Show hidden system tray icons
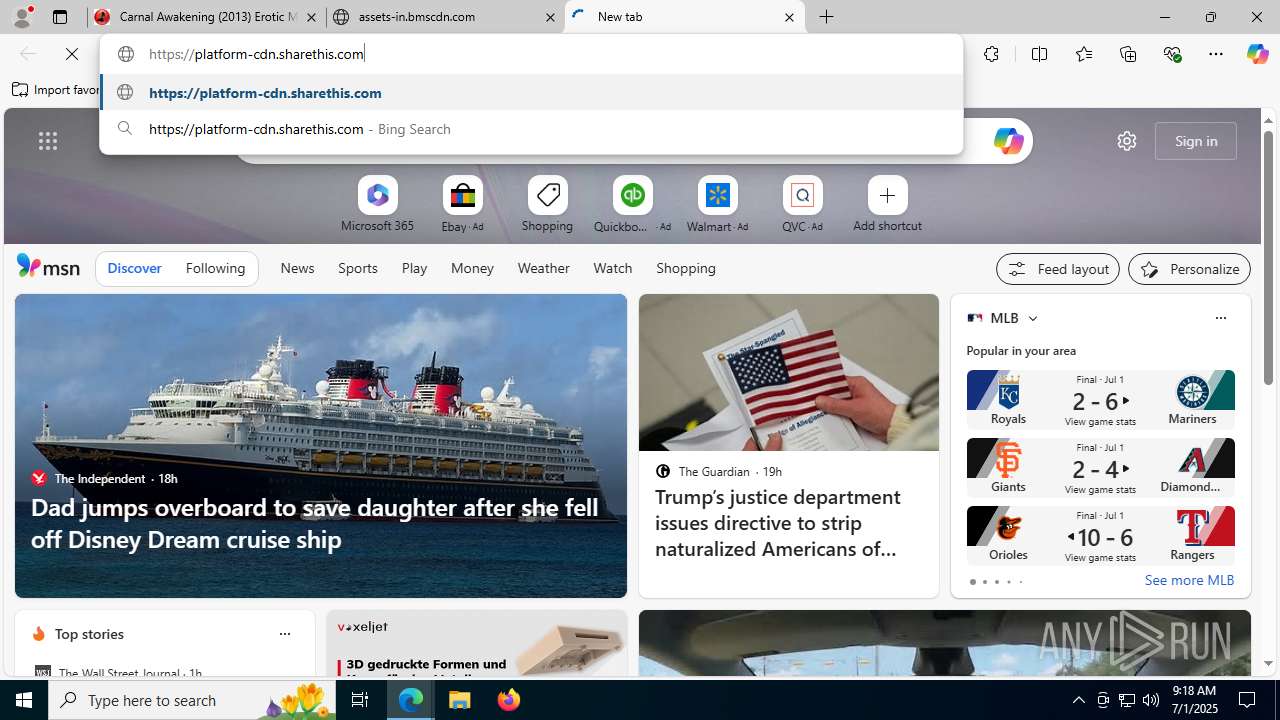1280x720 pixels. pos(1078,700)
